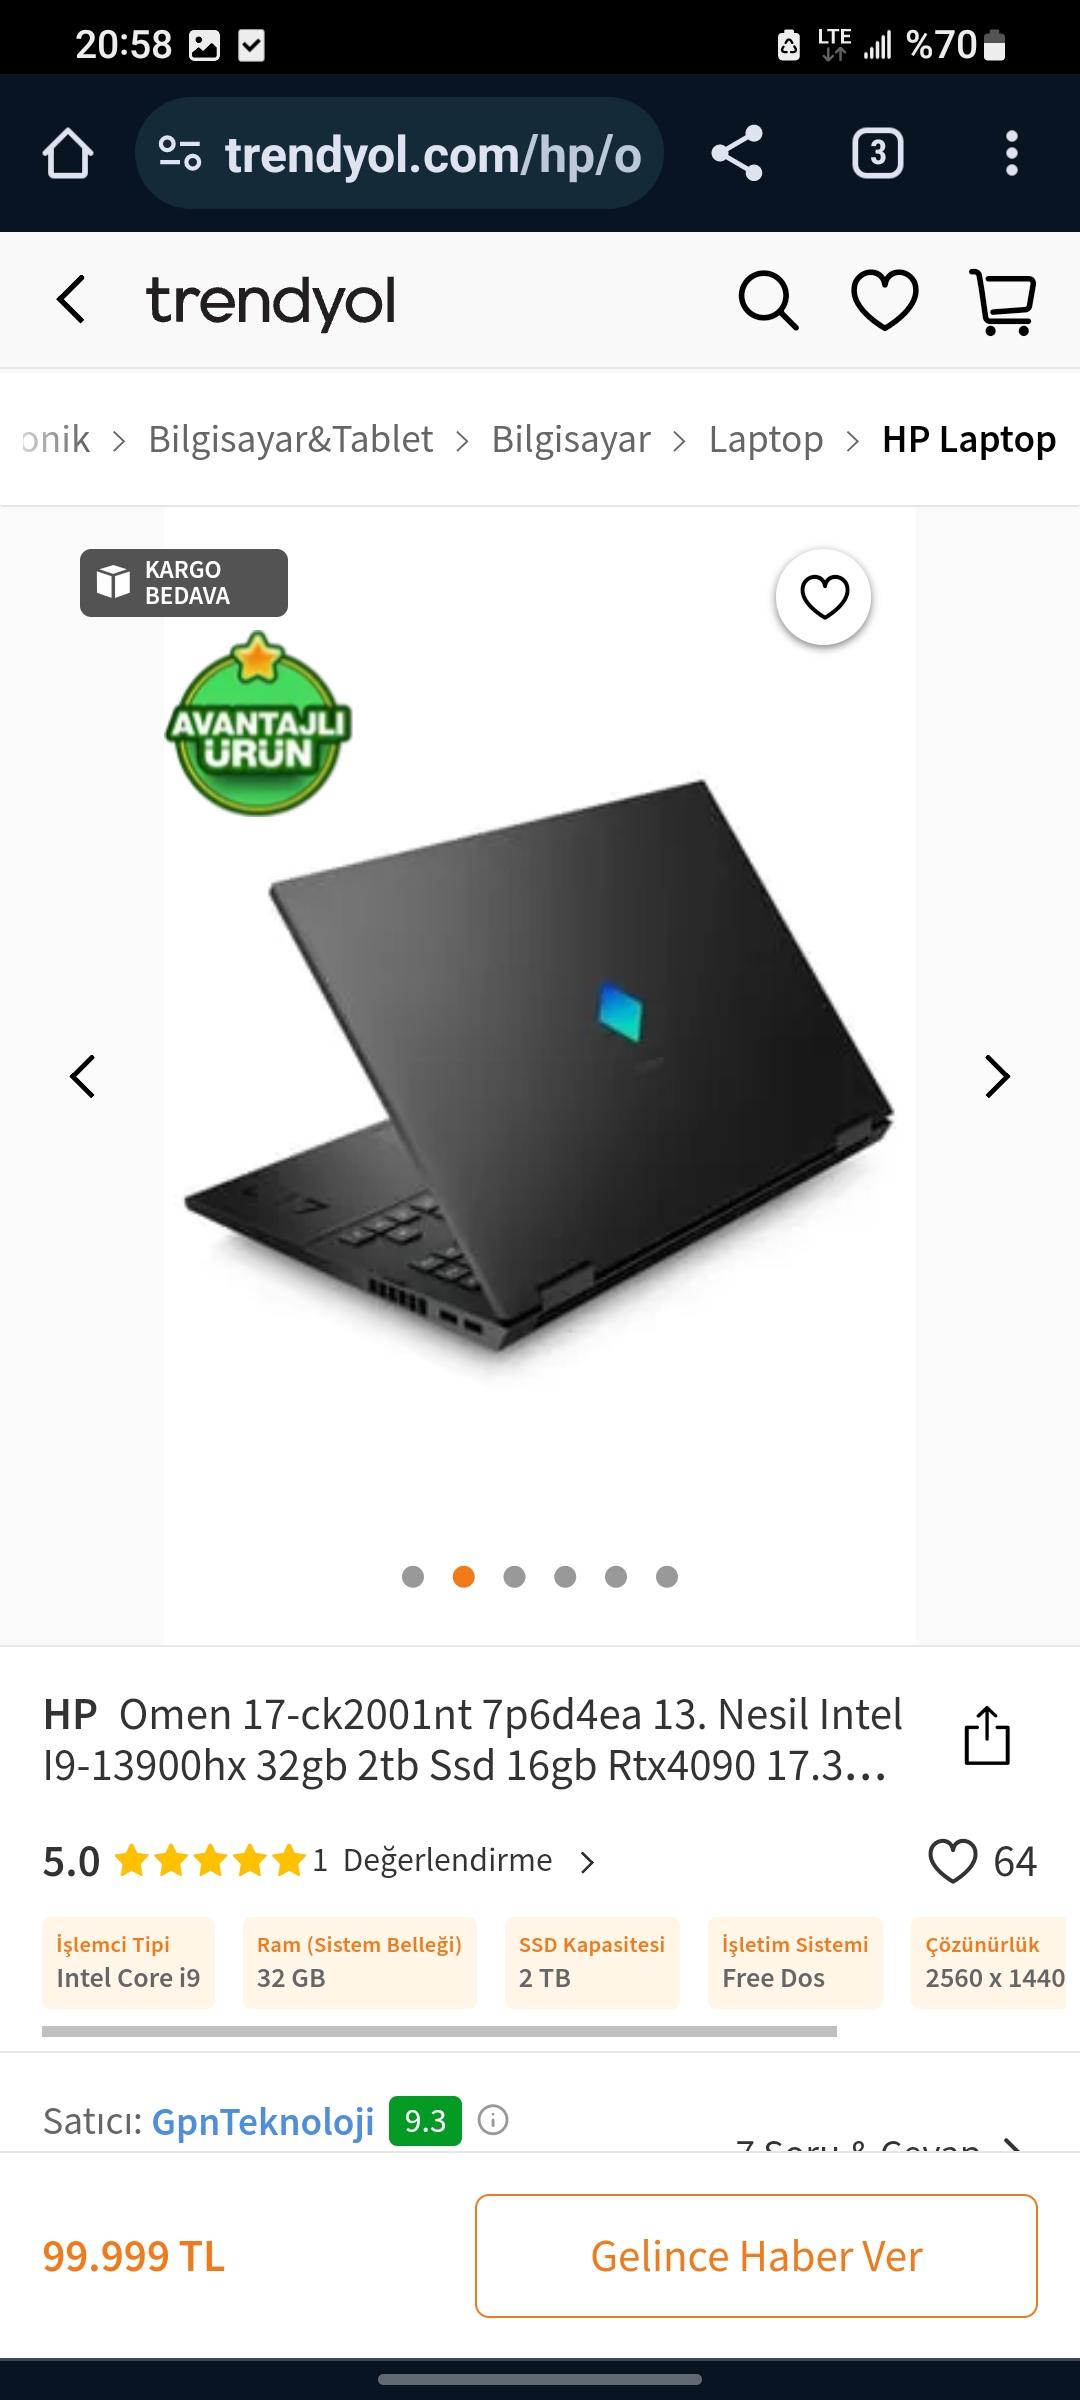Click the specs horizontal scrollbar
The width and height of the screenshot is (1080, 2400).
(x=439, y=2031)
